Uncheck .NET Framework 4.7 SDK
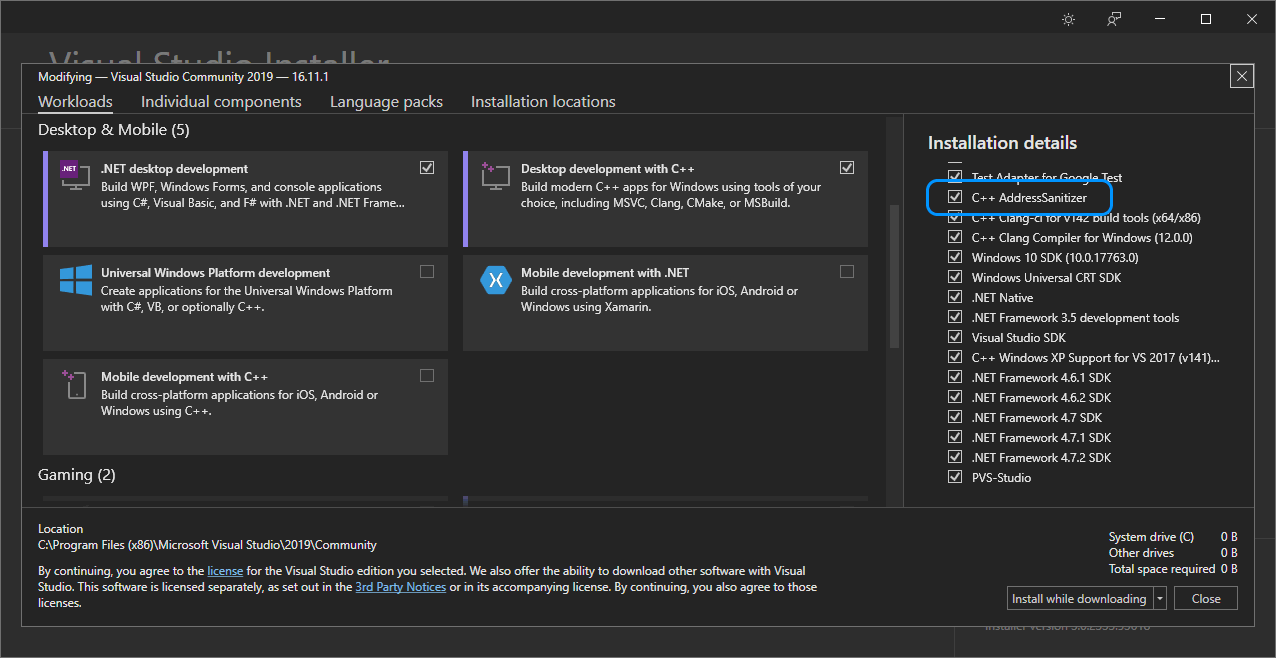This screenshot has height=658, width=1276. [955, 418]
